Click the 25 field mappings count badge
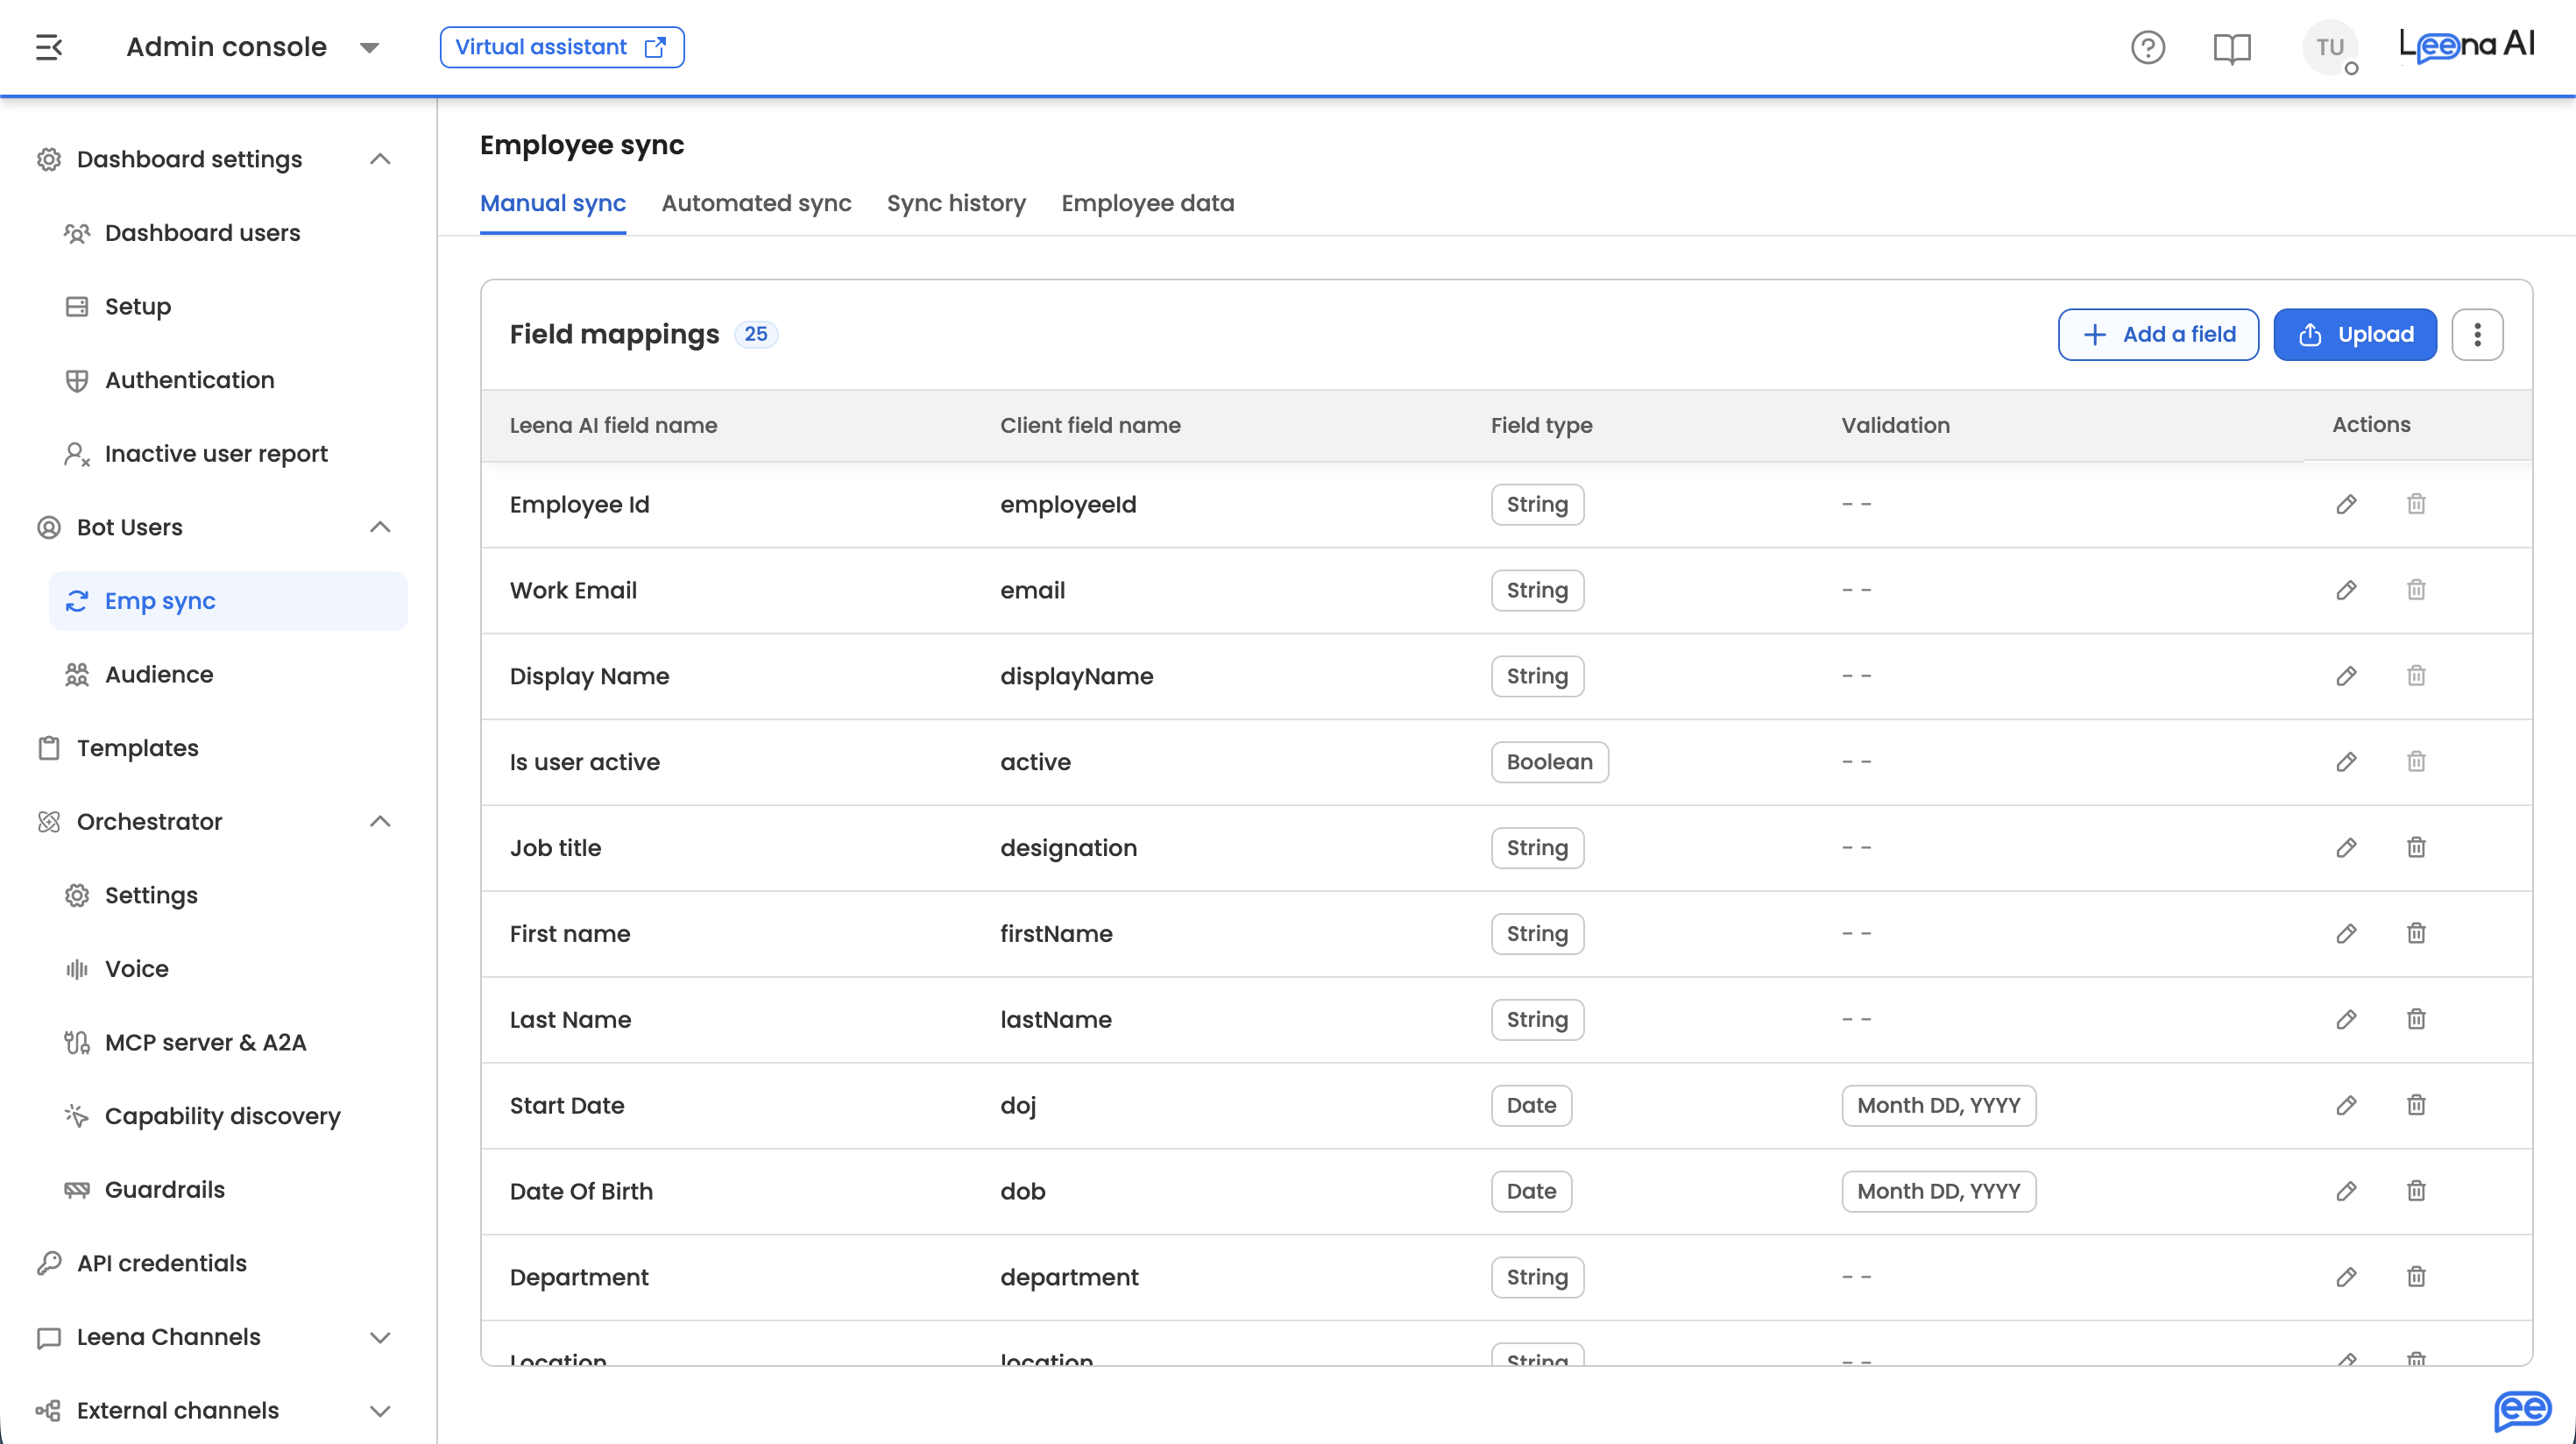This screenshot has height=1444, width=2576. click(x=756, y=334)
